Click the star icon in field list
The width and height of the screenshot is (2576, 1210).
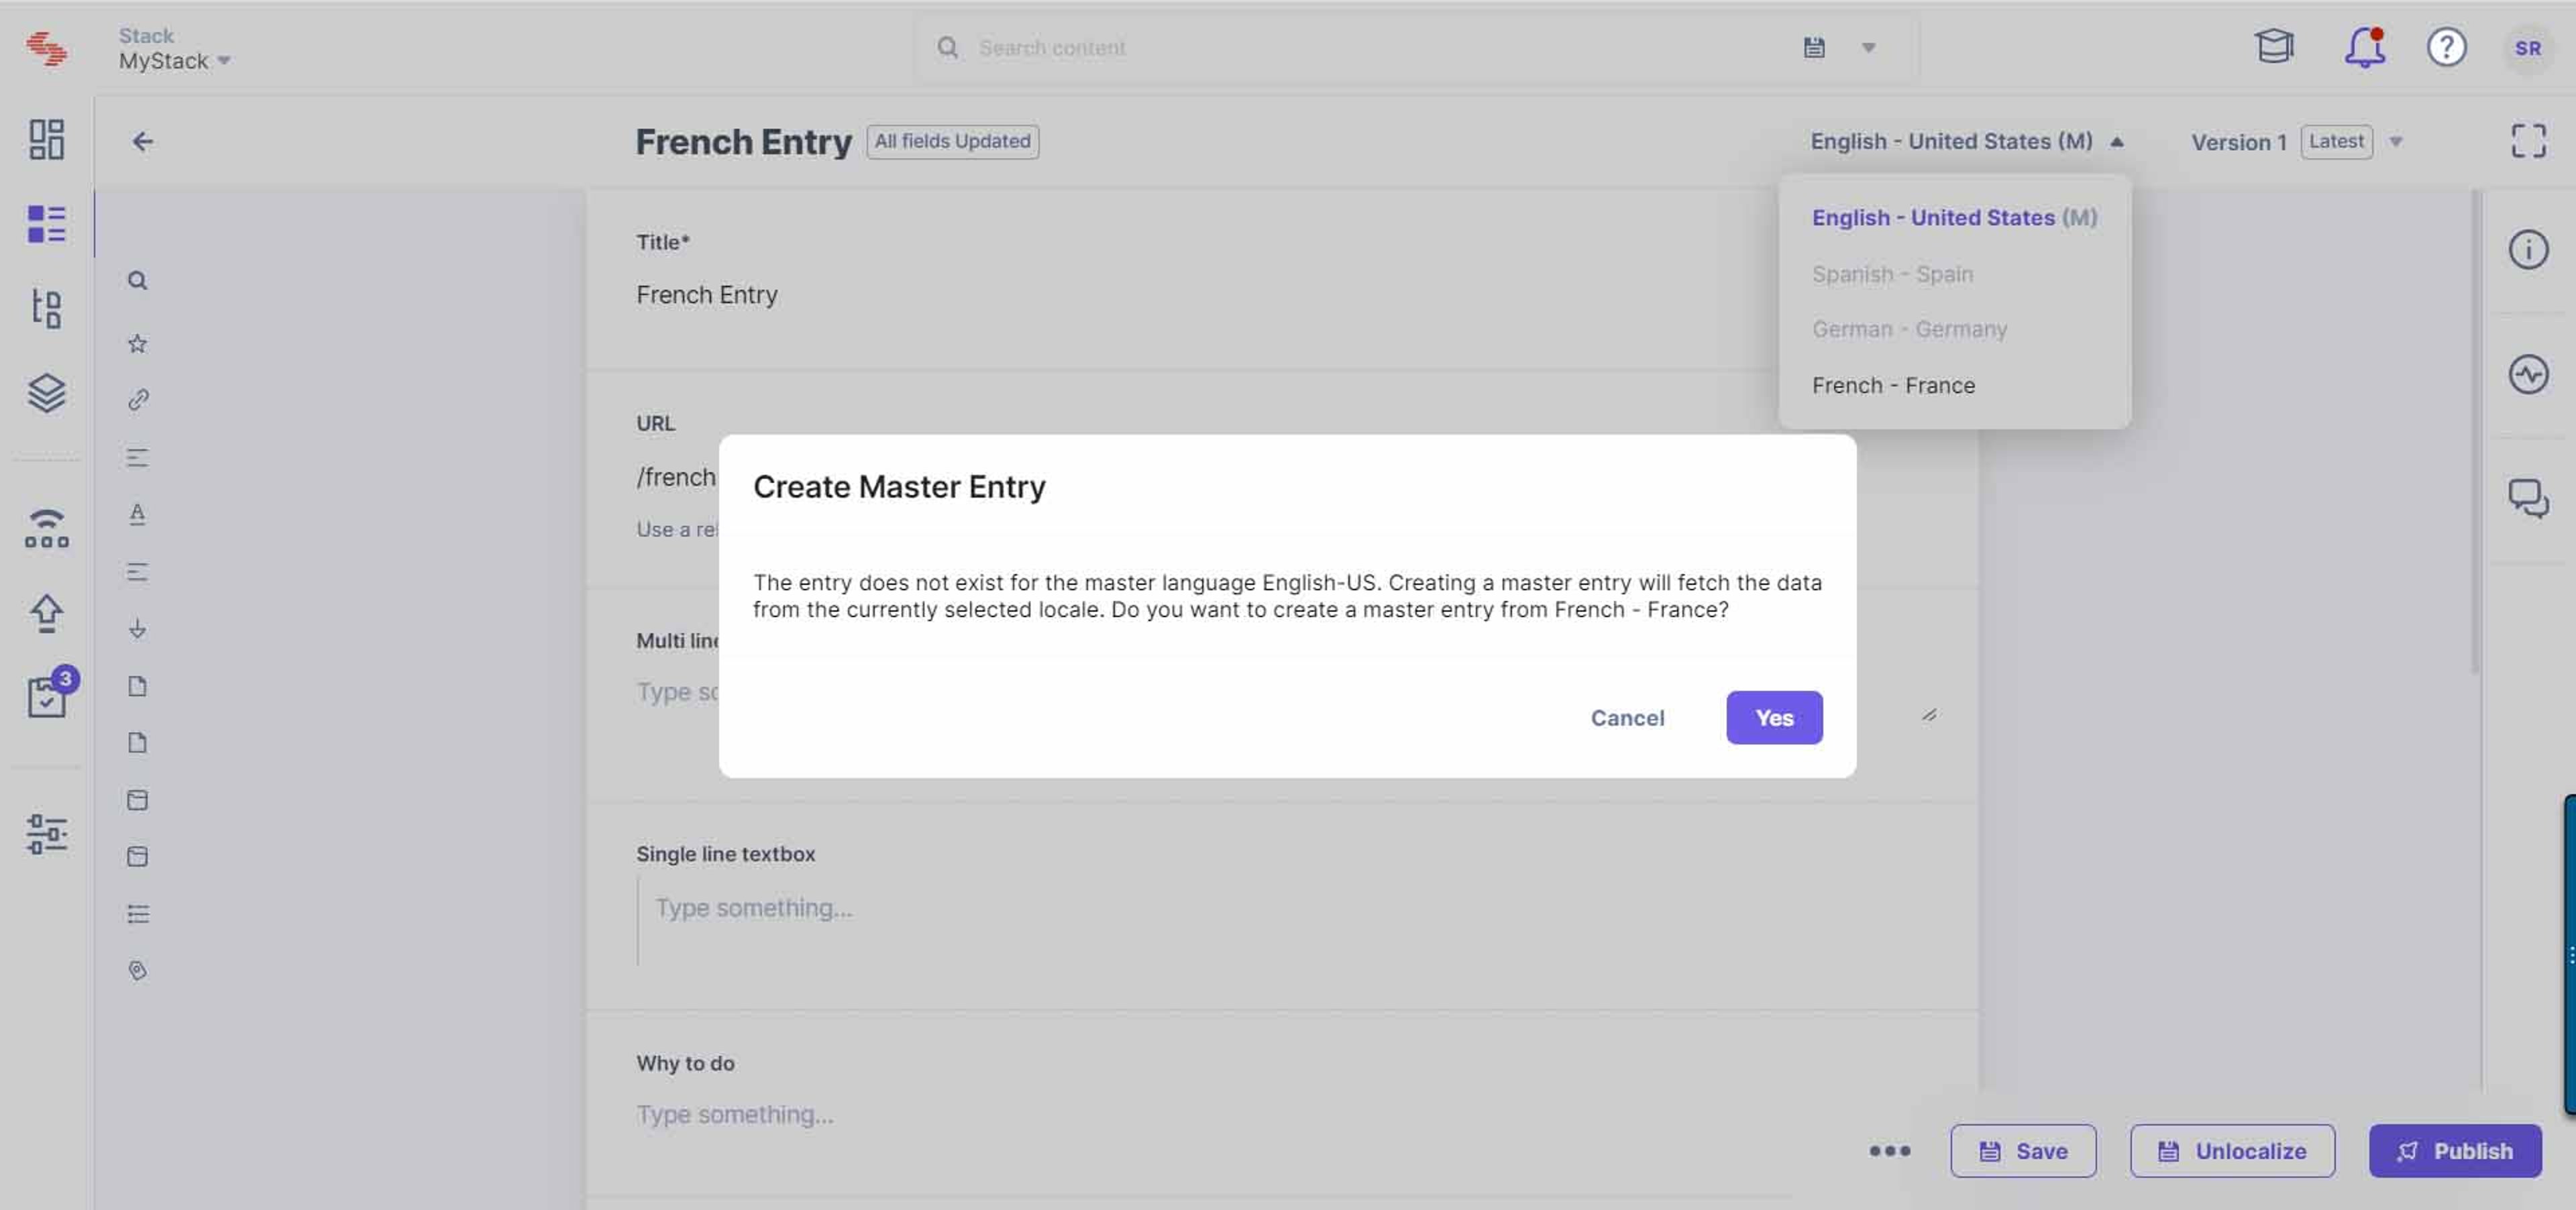tap(138, 344)
